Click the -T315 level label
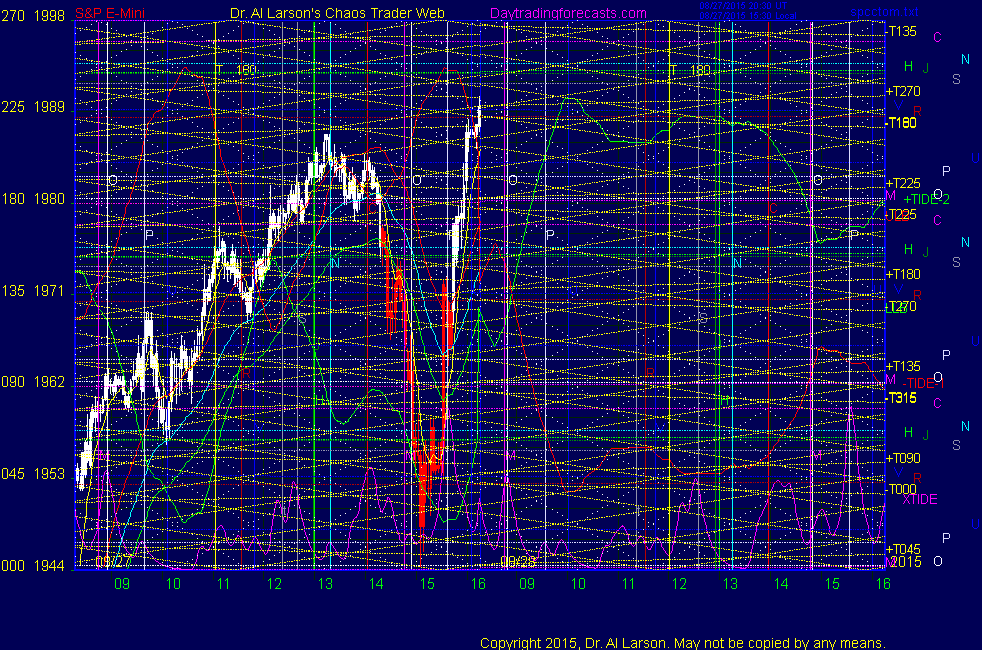The width and height of the screenshot is (982, 650). pos(900,398)
